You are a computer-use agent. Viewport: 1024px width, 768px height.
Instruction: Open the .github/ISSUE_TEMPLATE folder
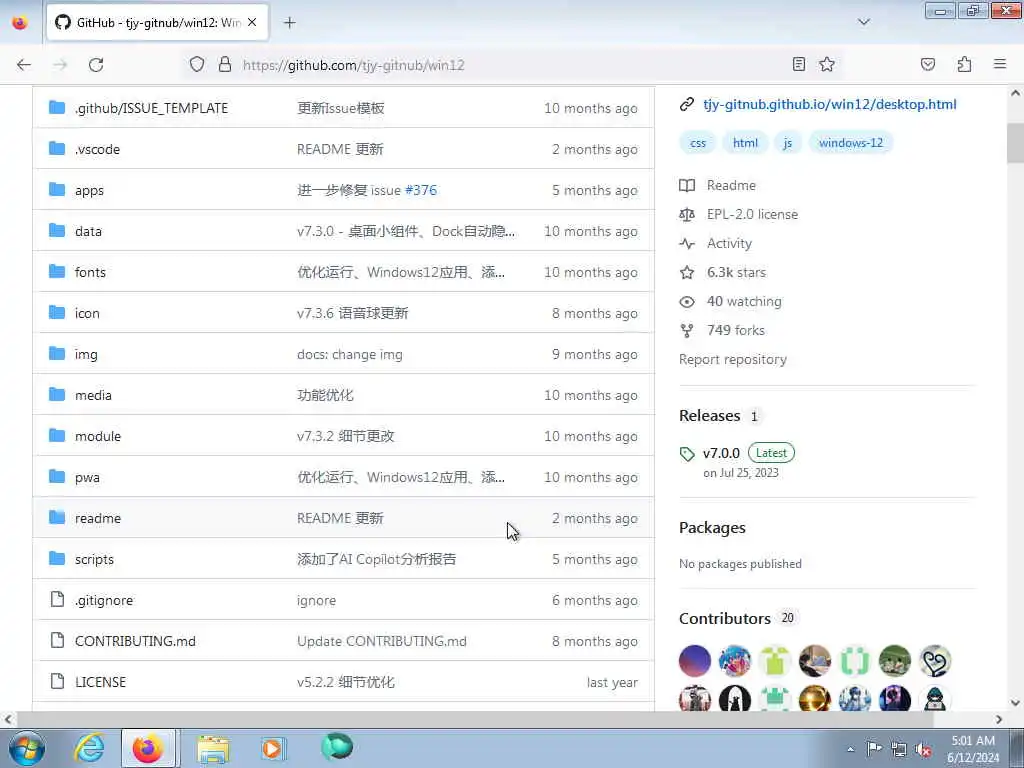point(151,108)
